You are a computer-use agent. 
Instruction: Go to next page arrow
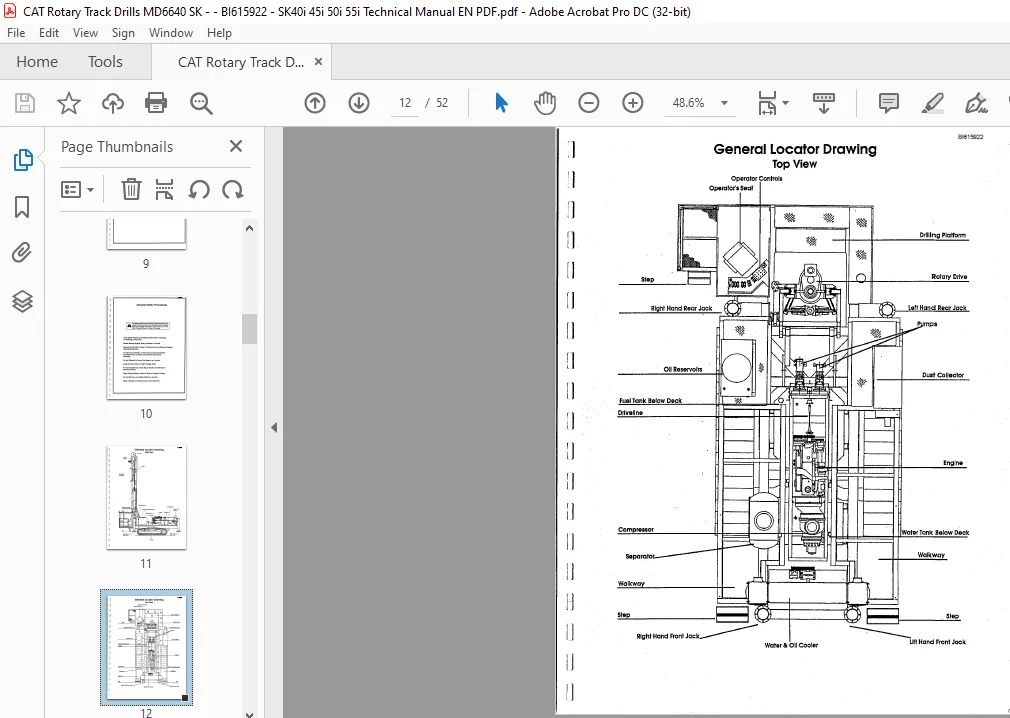tap(359, 103)
